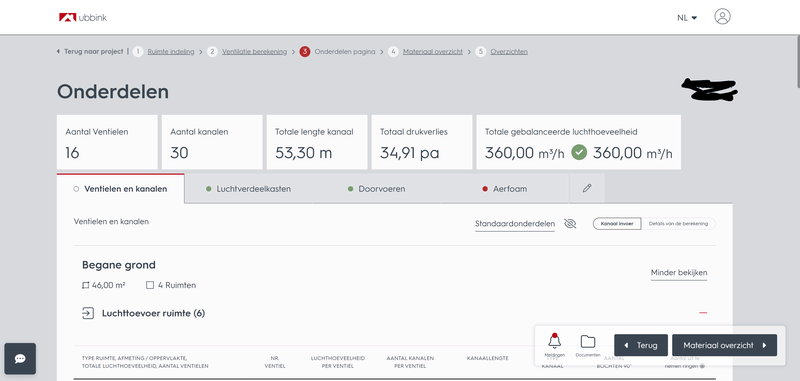The width and height of the screenshot is (800, 381).
Task: Select Kanaal invoer toggle option
Action: tap(617, 223)
